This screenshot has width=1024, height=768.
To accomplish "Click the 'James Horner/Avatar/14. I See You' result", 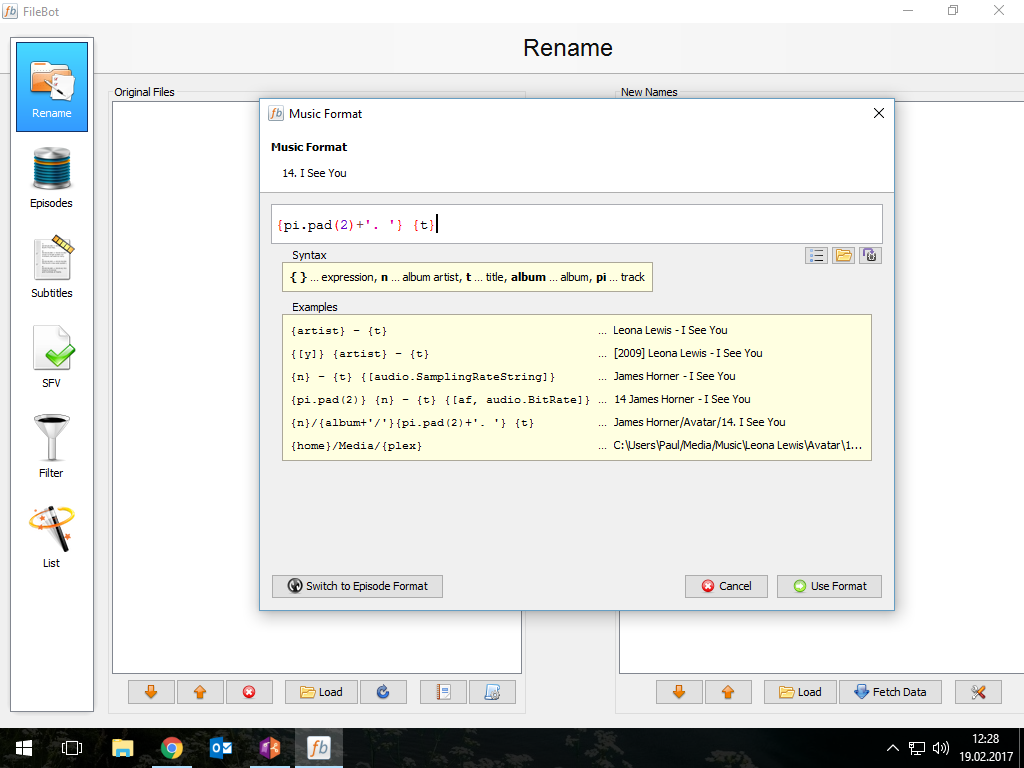I will pos(699,423).
